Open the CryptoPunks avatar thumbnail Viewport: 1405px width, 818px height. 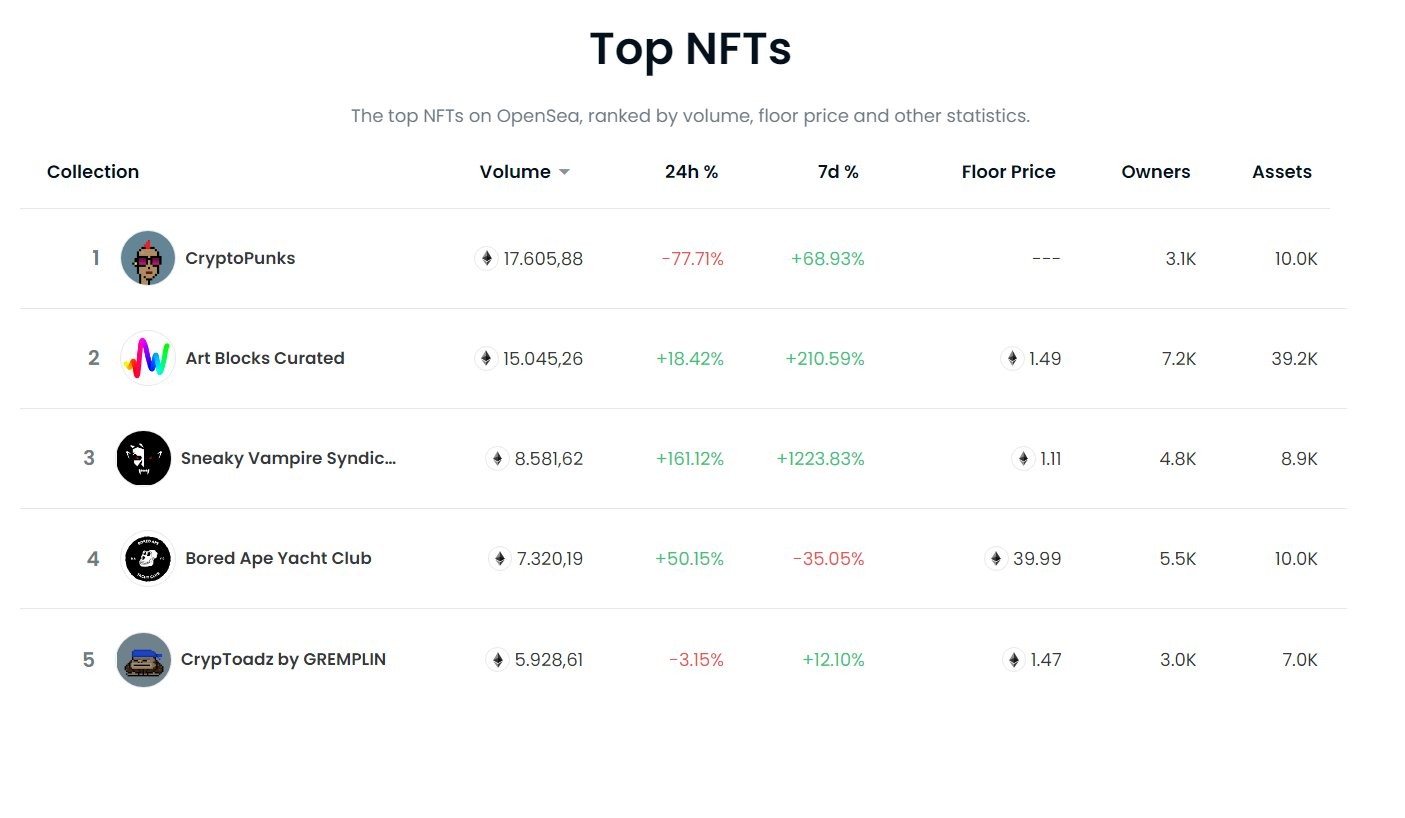[148, 258]
